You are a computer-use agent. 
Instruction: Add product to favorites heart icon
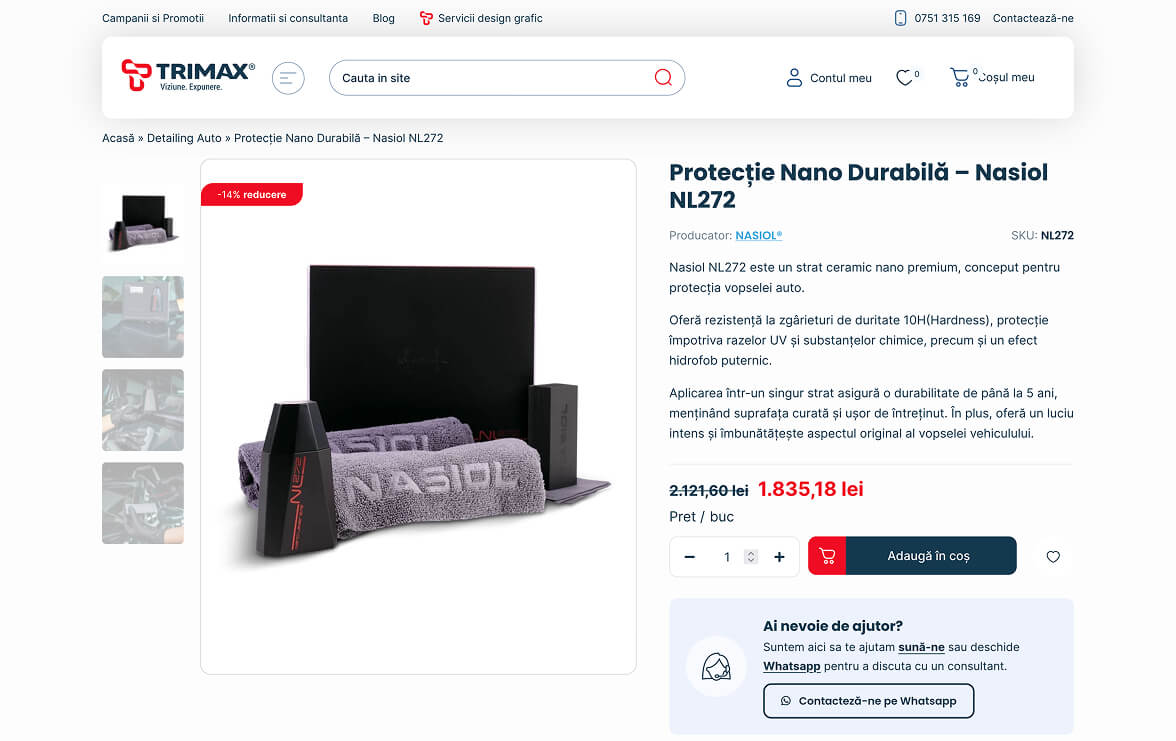coord(1053,556)
